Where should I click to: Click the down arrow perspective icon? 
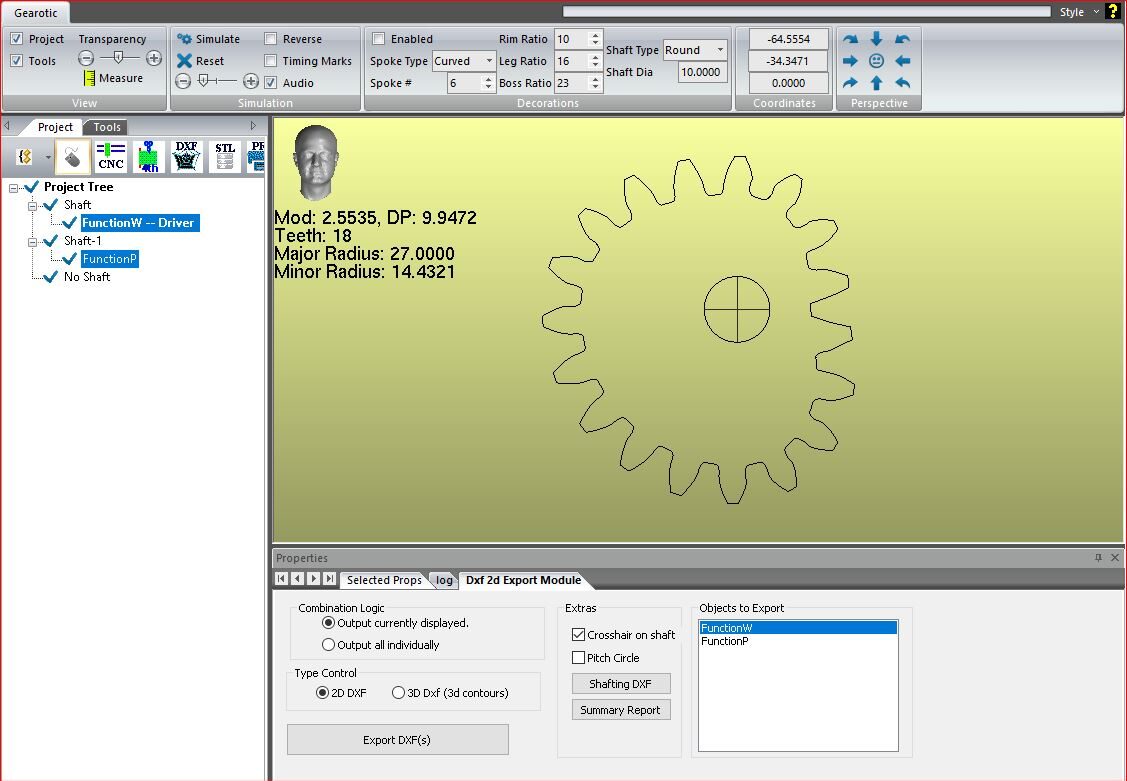tap(876, 39)
